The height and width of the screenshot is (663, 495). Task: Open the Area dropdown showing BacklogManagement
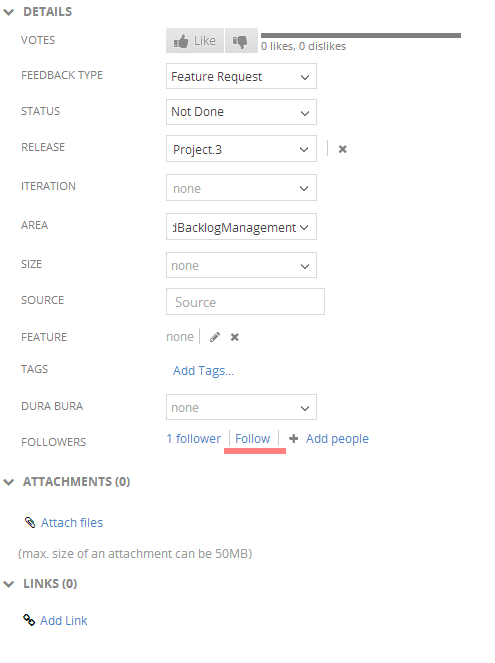pos(241,227)
